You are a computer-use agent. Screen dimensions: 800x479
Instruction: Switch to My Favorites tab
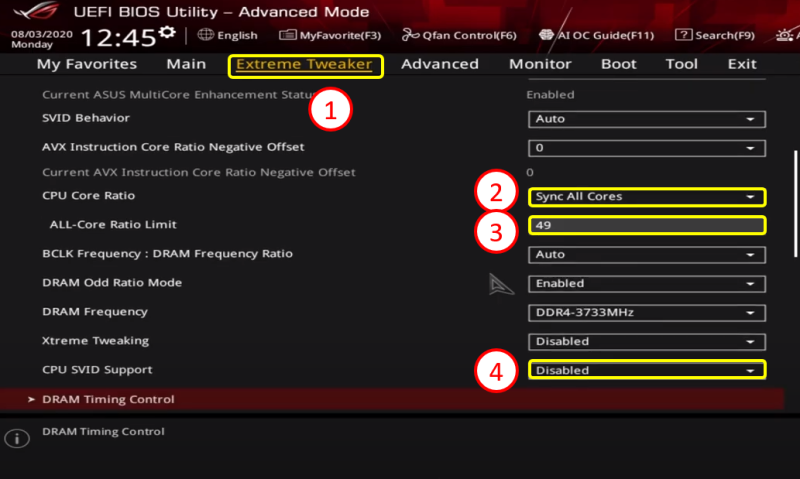pyautogui.click(x=87, y=64)
